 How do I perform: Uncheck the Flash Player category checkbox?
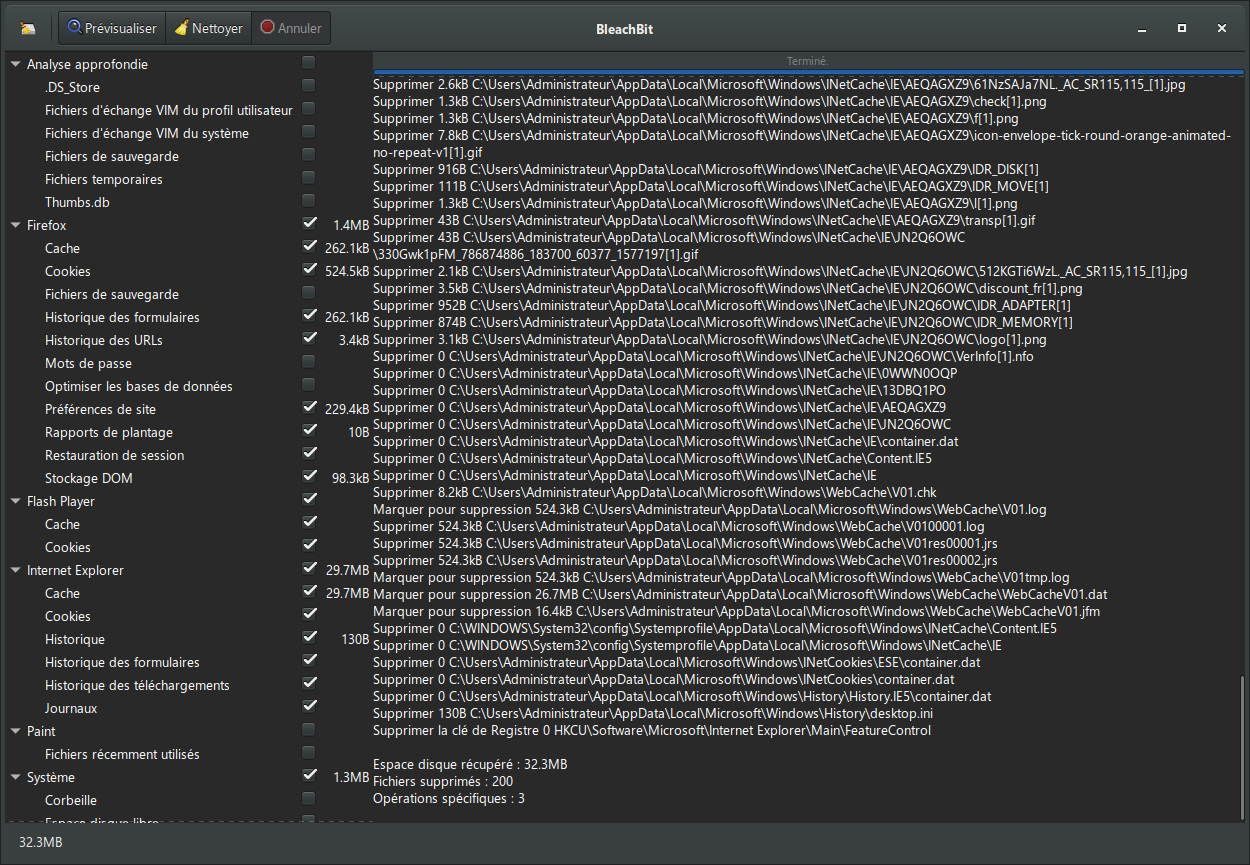click(309, 500)
